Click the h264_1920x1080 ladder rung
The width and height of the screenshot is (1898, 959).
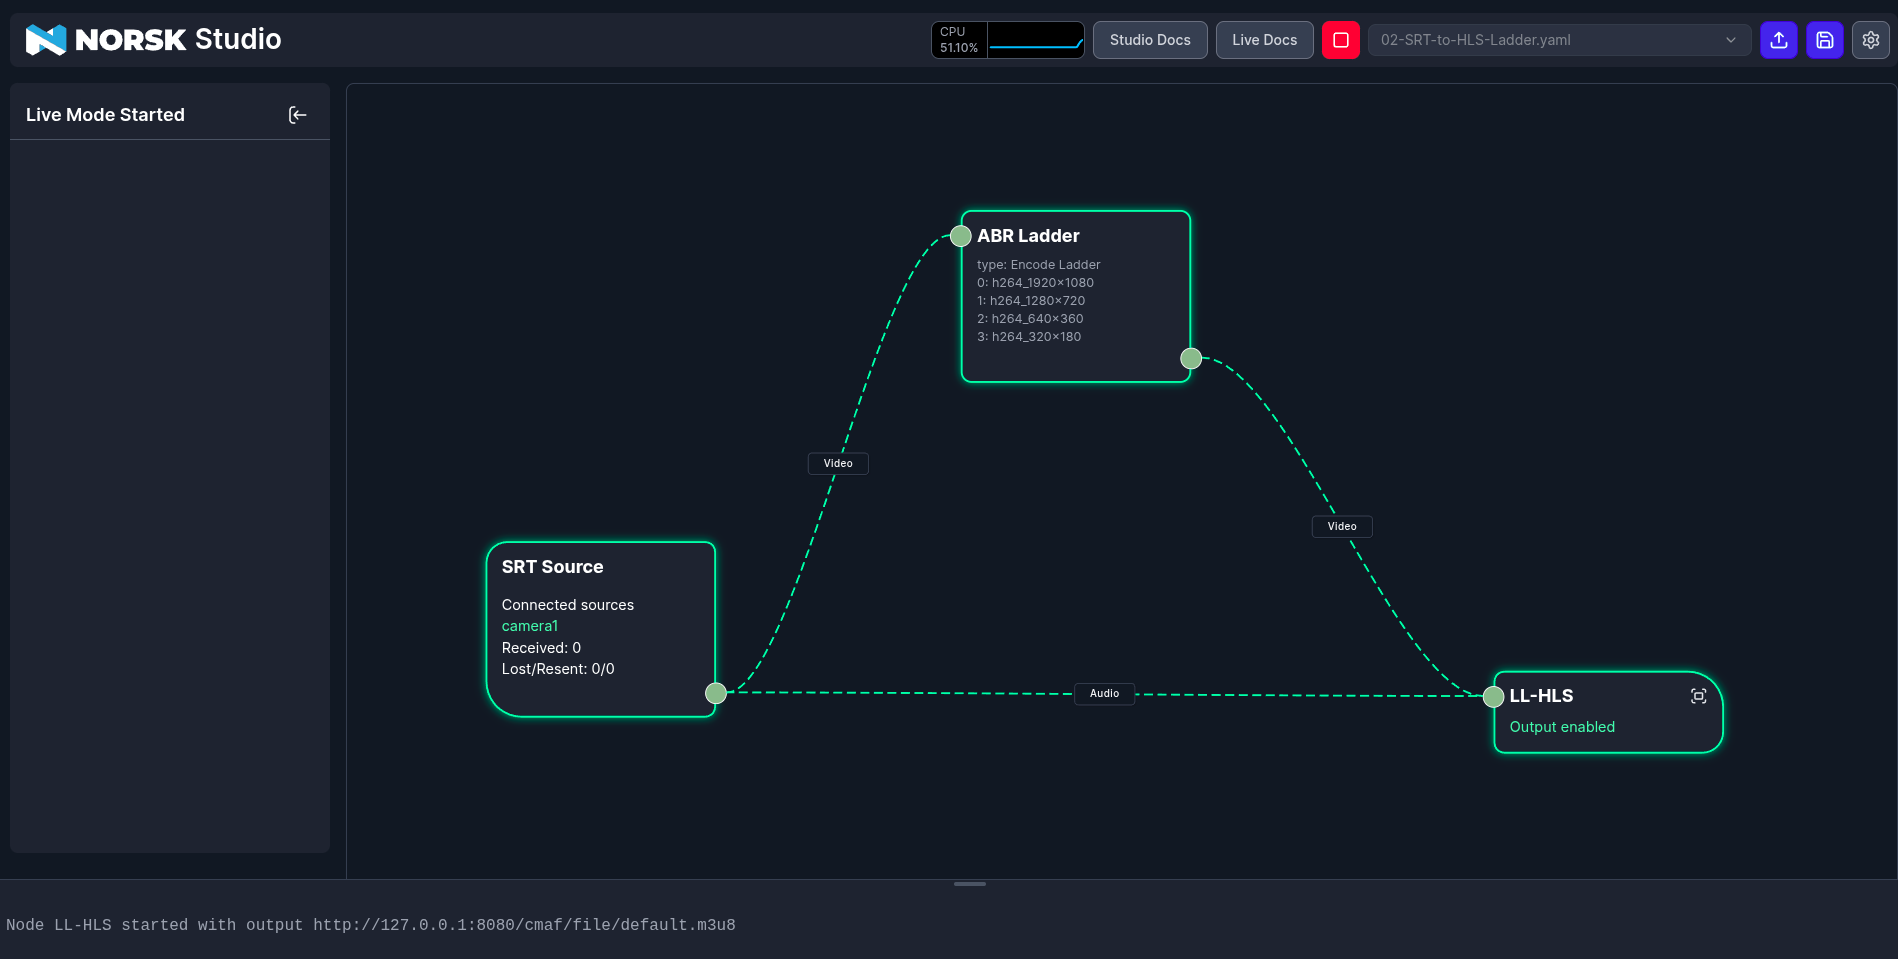1035,283
